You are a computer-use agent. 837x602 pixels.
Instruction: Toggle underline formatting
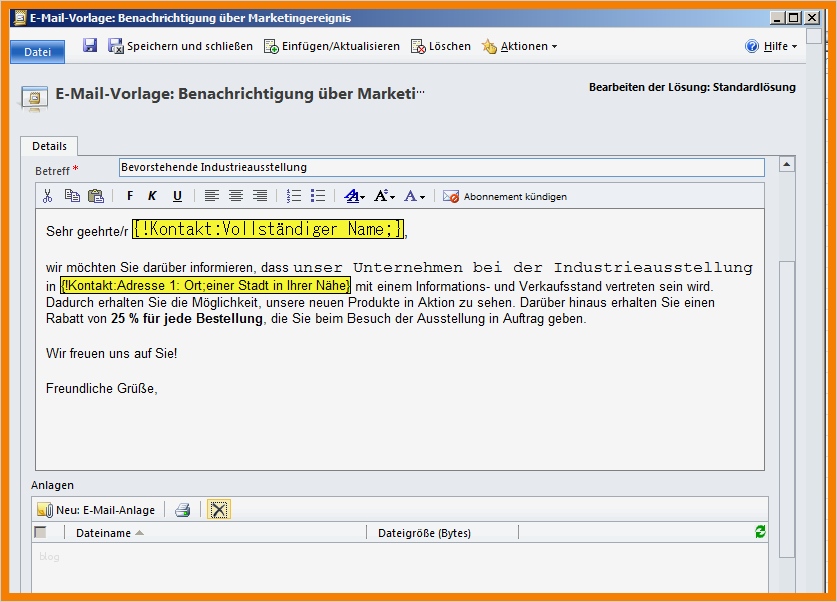(x=177, y=195)
